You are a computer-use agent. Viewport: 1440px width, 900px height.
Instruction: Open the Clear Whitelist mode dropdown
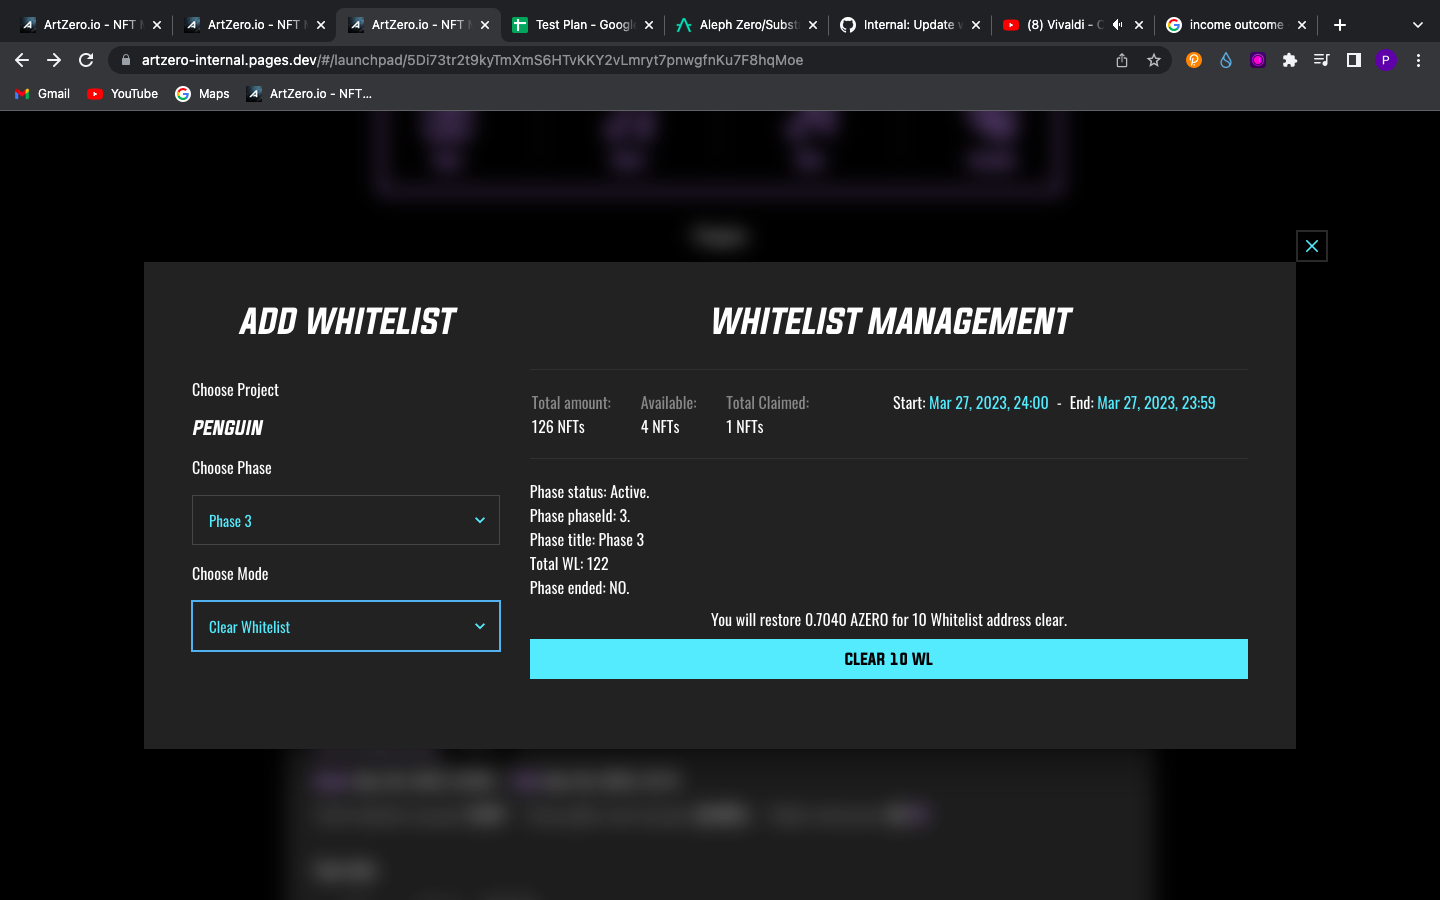coord(345,626)
